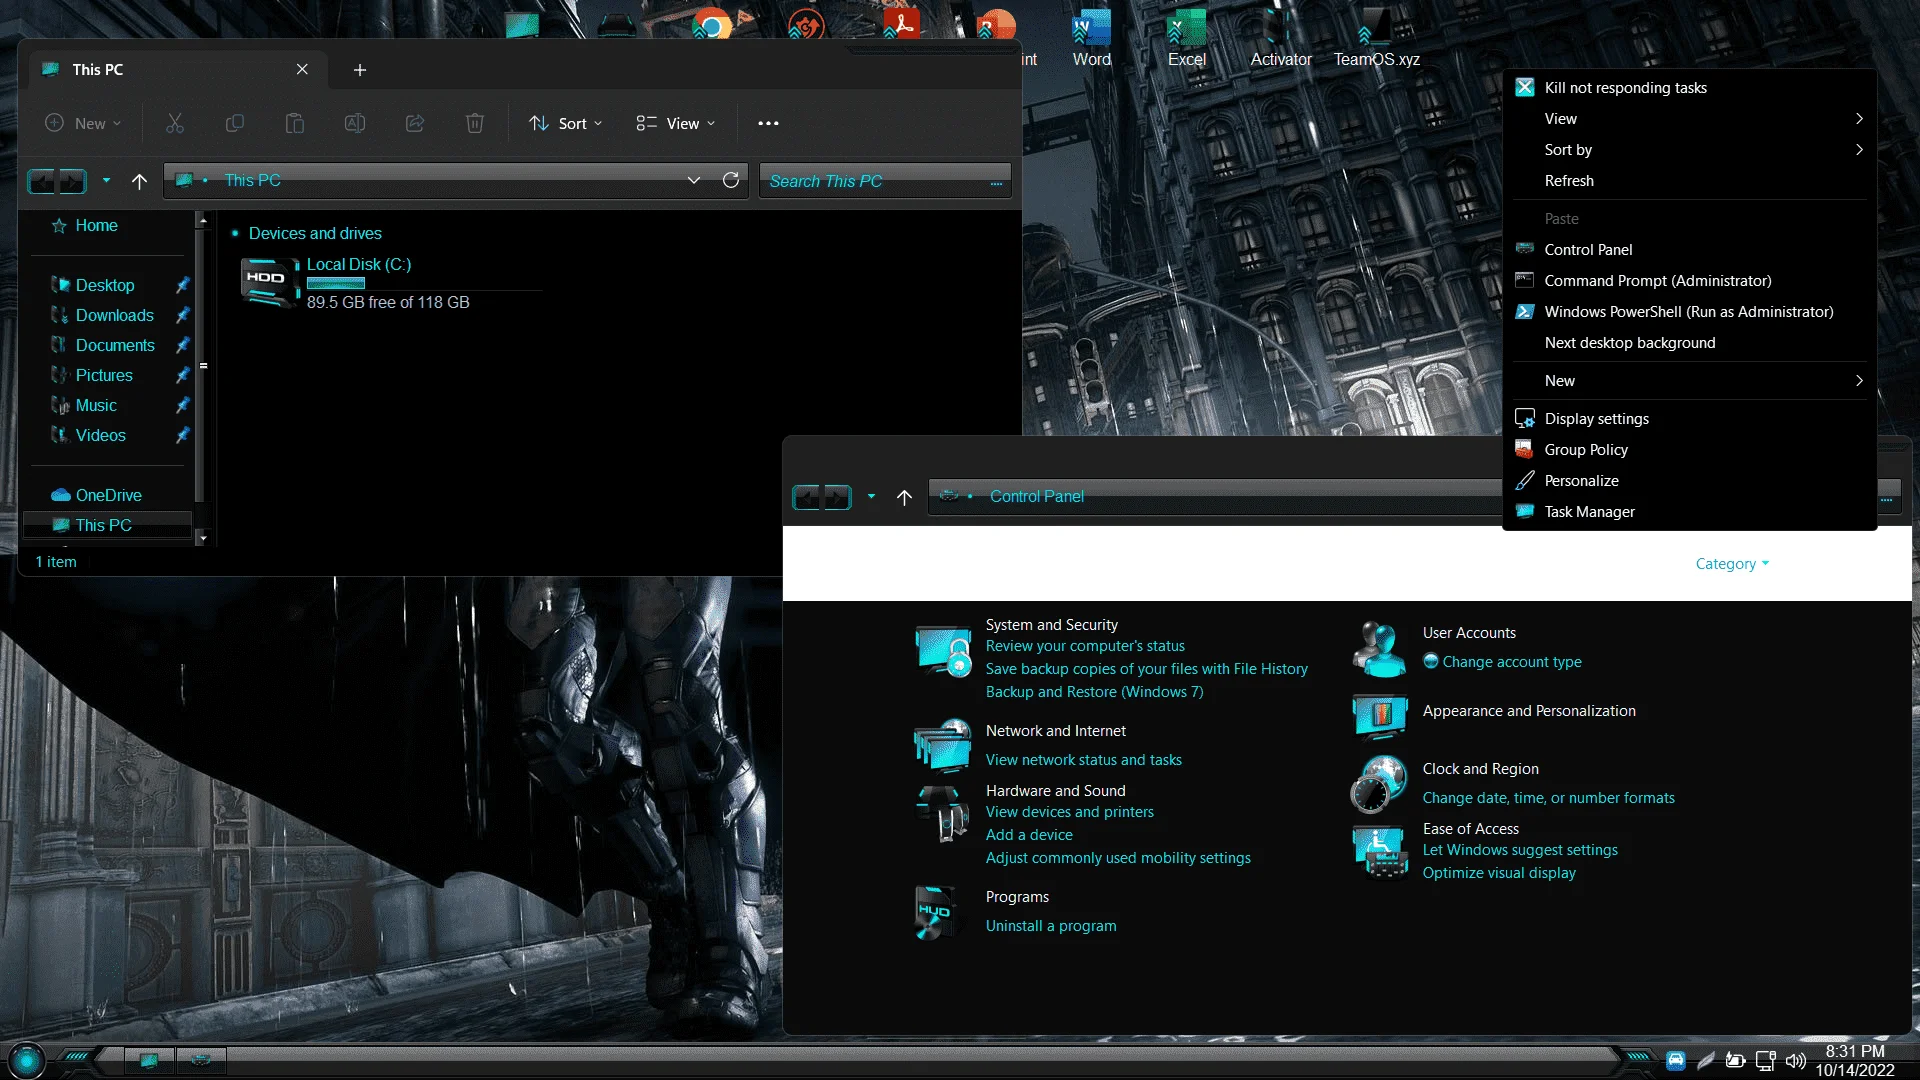The width and height of the screenshot is (1920, 1080).
Task: Select Refresh in the context menu
Action: (1690, 181)
